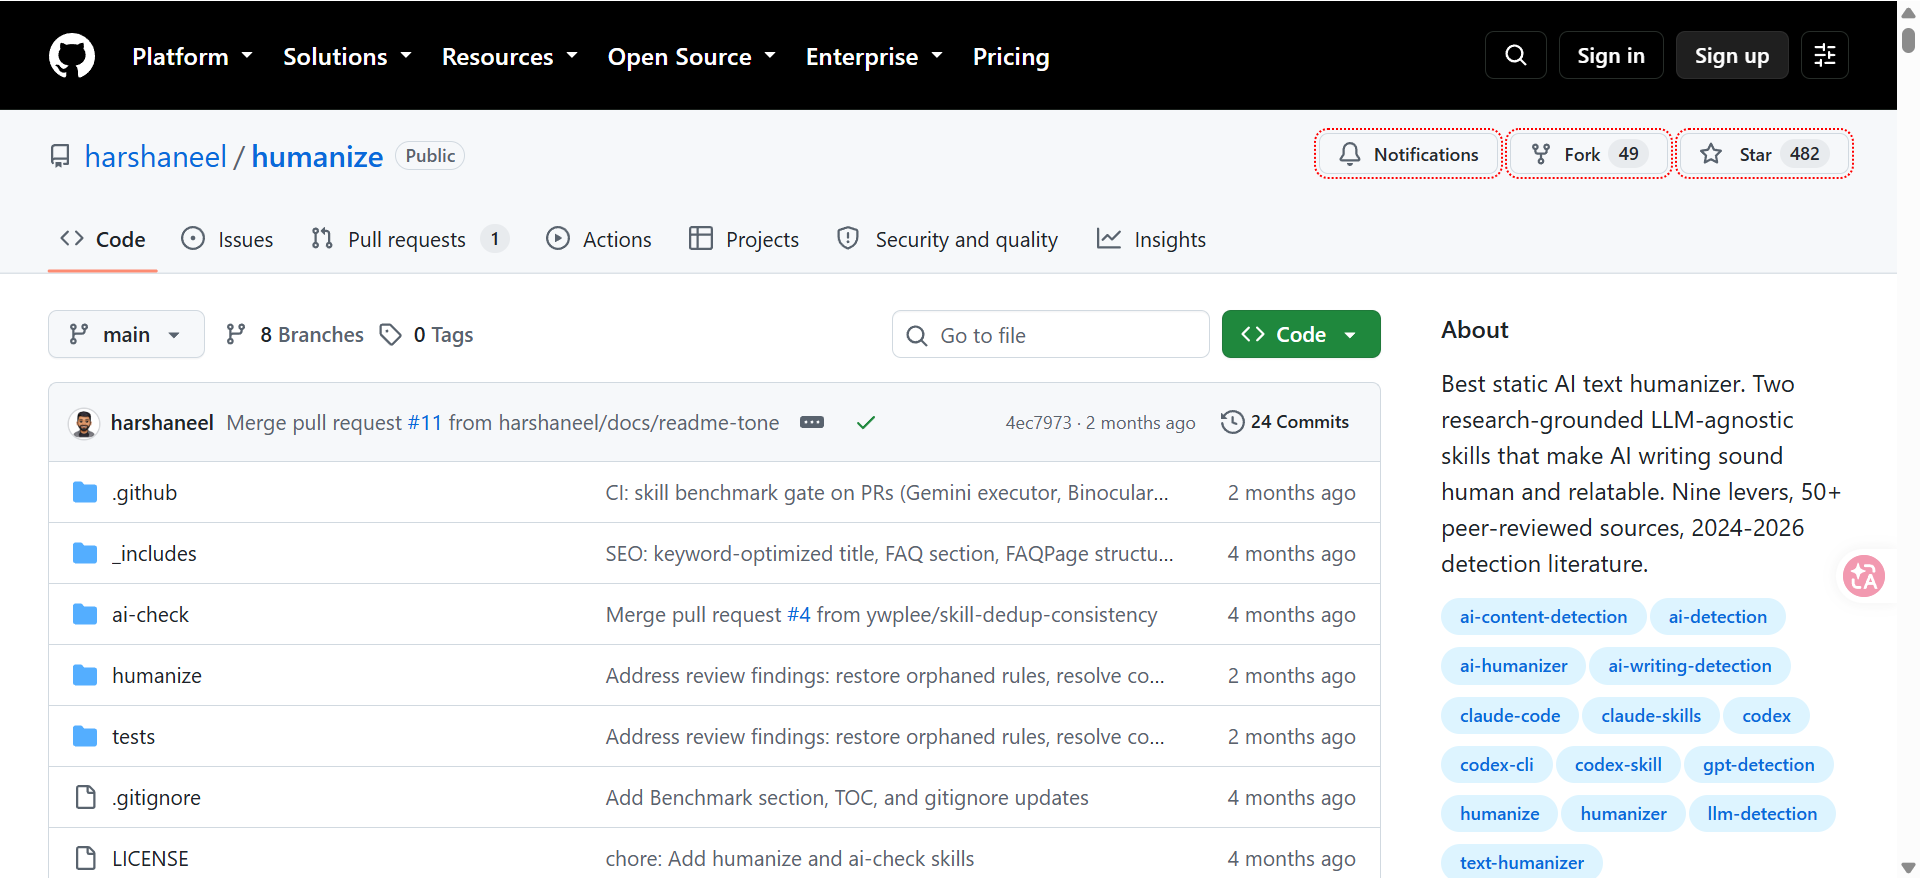Open the Projects tab

744,239
